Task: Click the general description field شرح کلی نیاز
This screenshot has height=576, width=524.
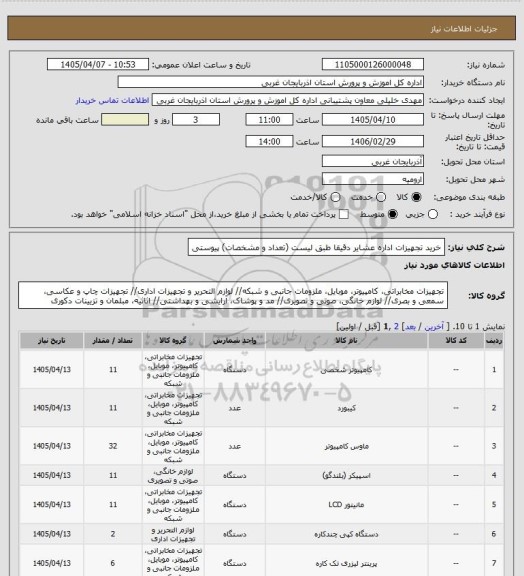Action: click(316, 247)
